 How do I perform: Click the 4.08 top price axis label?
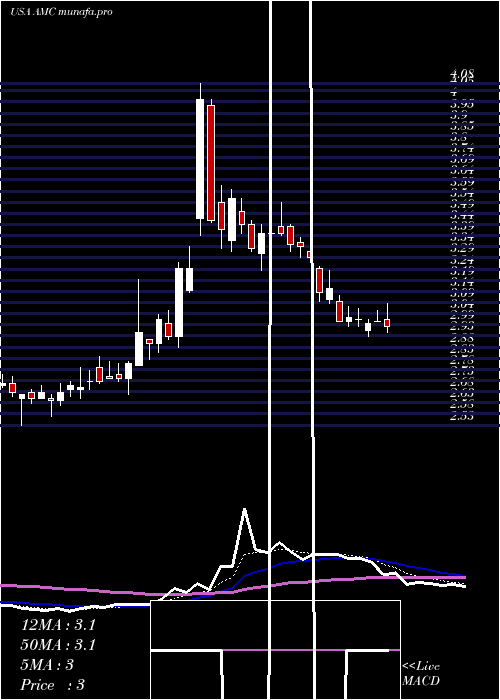[462, 73]
